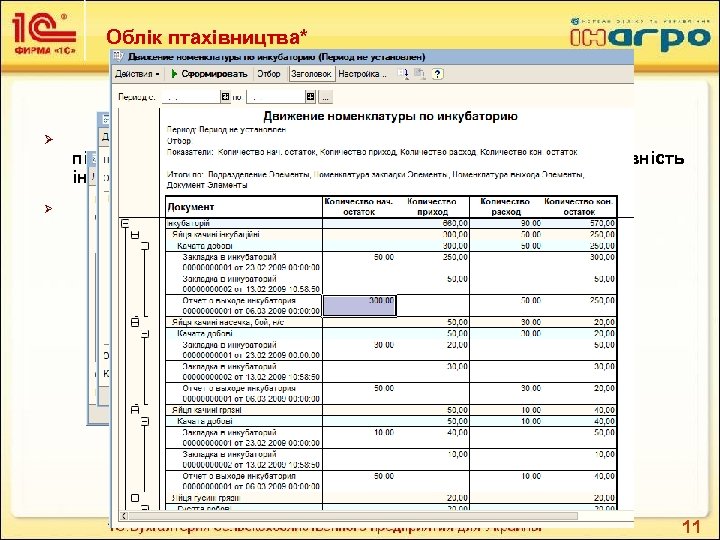Click the green Сформировать play arrow icon
Screen dimensions: 720x540
pos(174,74)
